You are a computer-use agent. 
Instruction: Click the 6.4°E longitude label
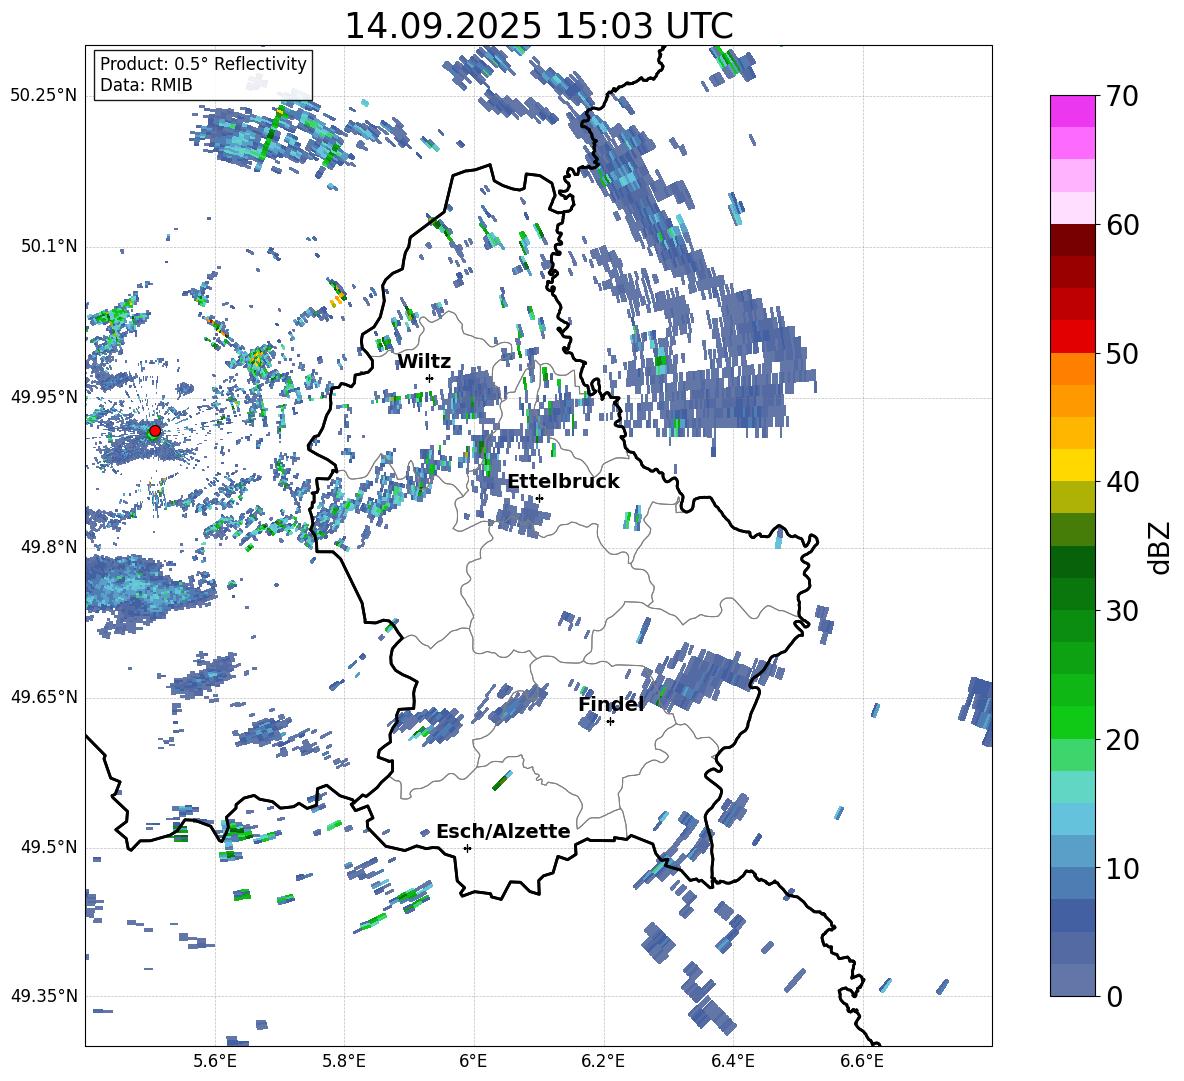coord(732,1061)
